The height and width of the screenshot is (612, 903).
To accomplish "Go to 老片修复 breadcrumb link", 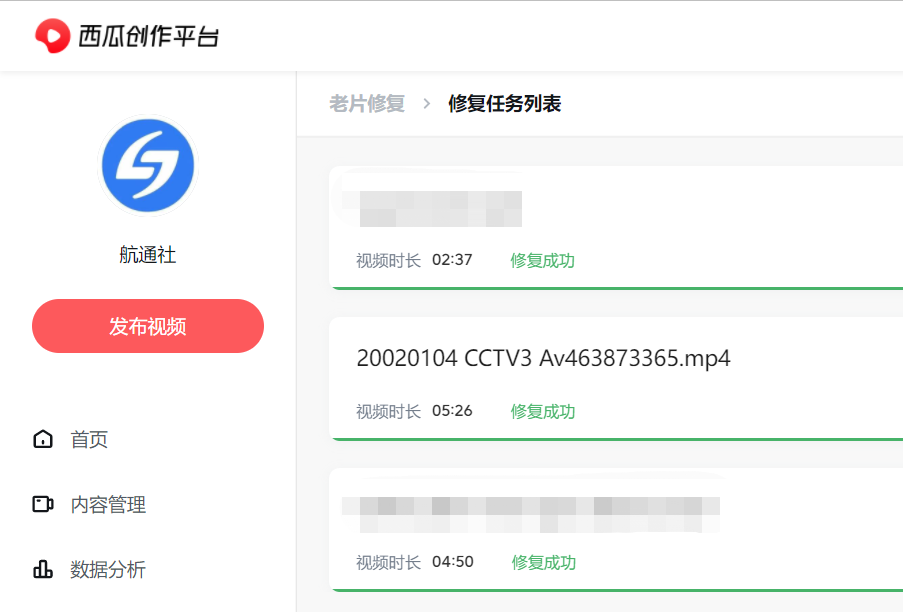I will tap(367, 104).
